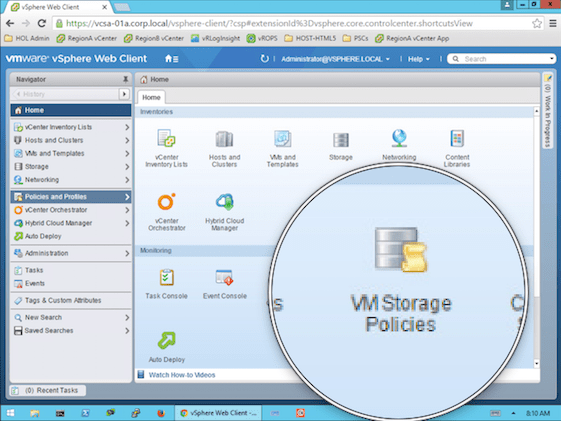
Task: Bookmark this page with the star icon
Action: tap(536, 24)
